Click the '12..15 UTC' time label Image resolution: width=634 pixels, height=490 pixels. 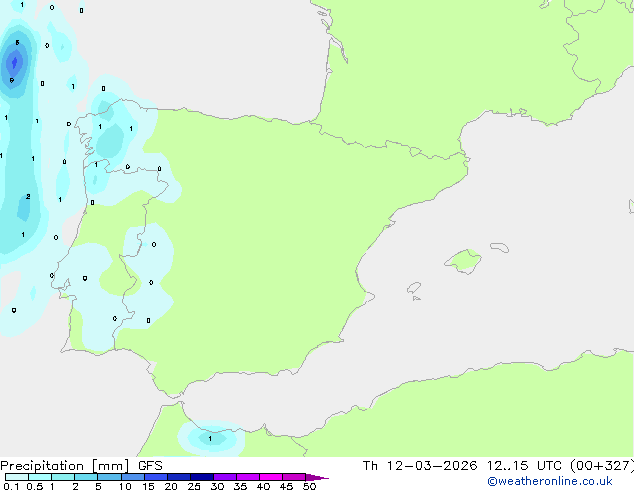click(x=524, y=466)
